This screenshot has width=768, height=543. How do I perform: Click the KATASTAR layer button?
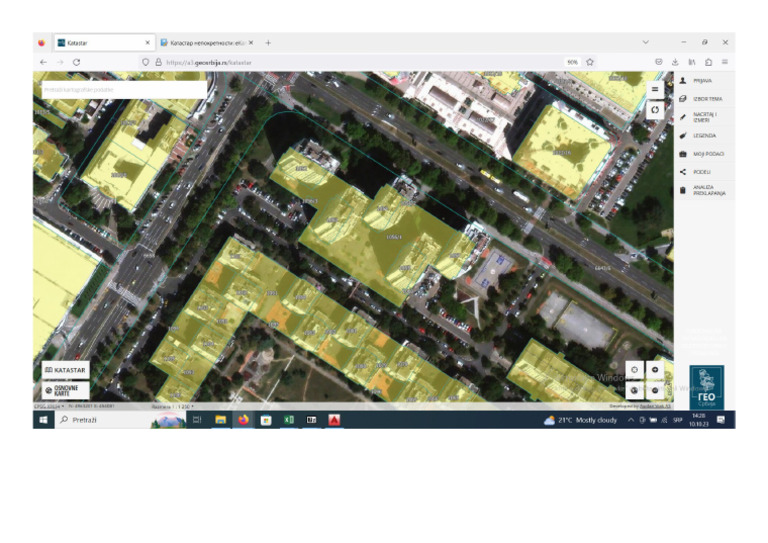click(66, 370)
